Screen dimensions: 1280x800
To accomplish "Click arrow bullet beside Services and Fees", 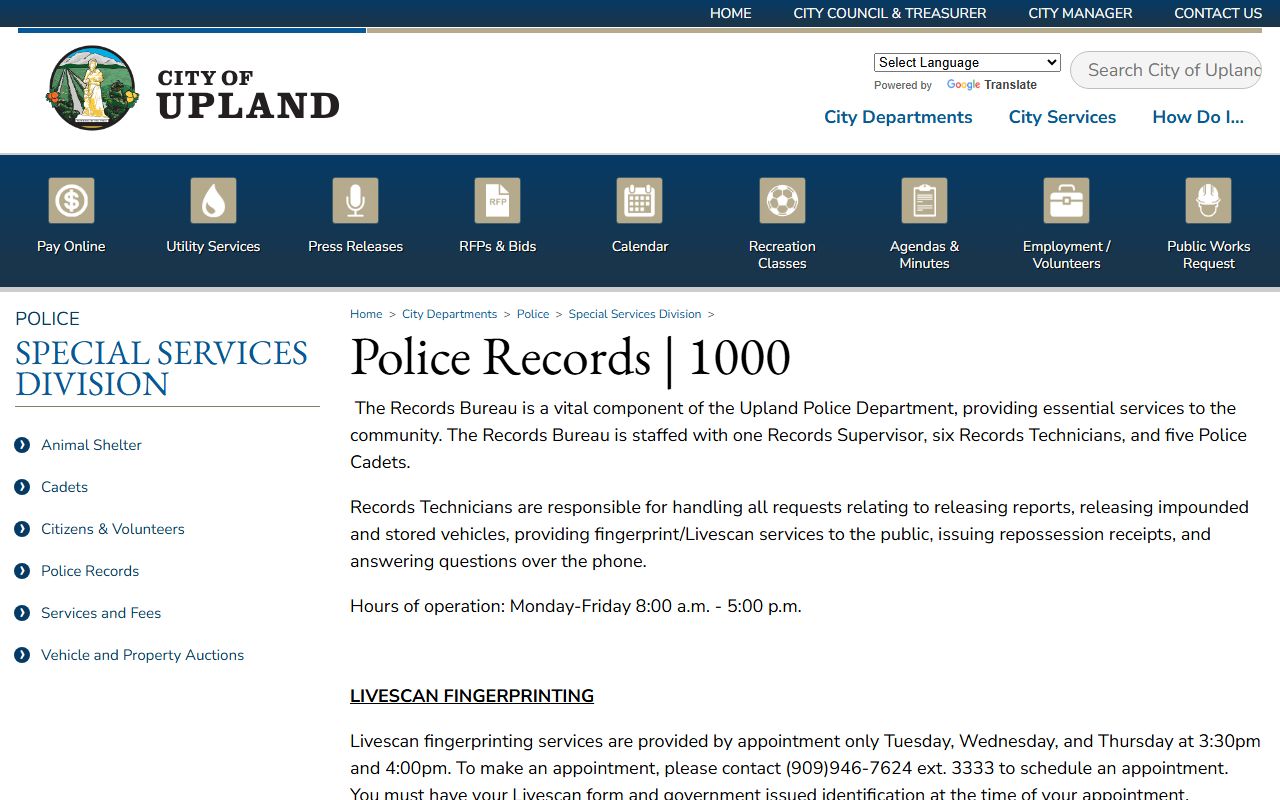I will (22, 613).
